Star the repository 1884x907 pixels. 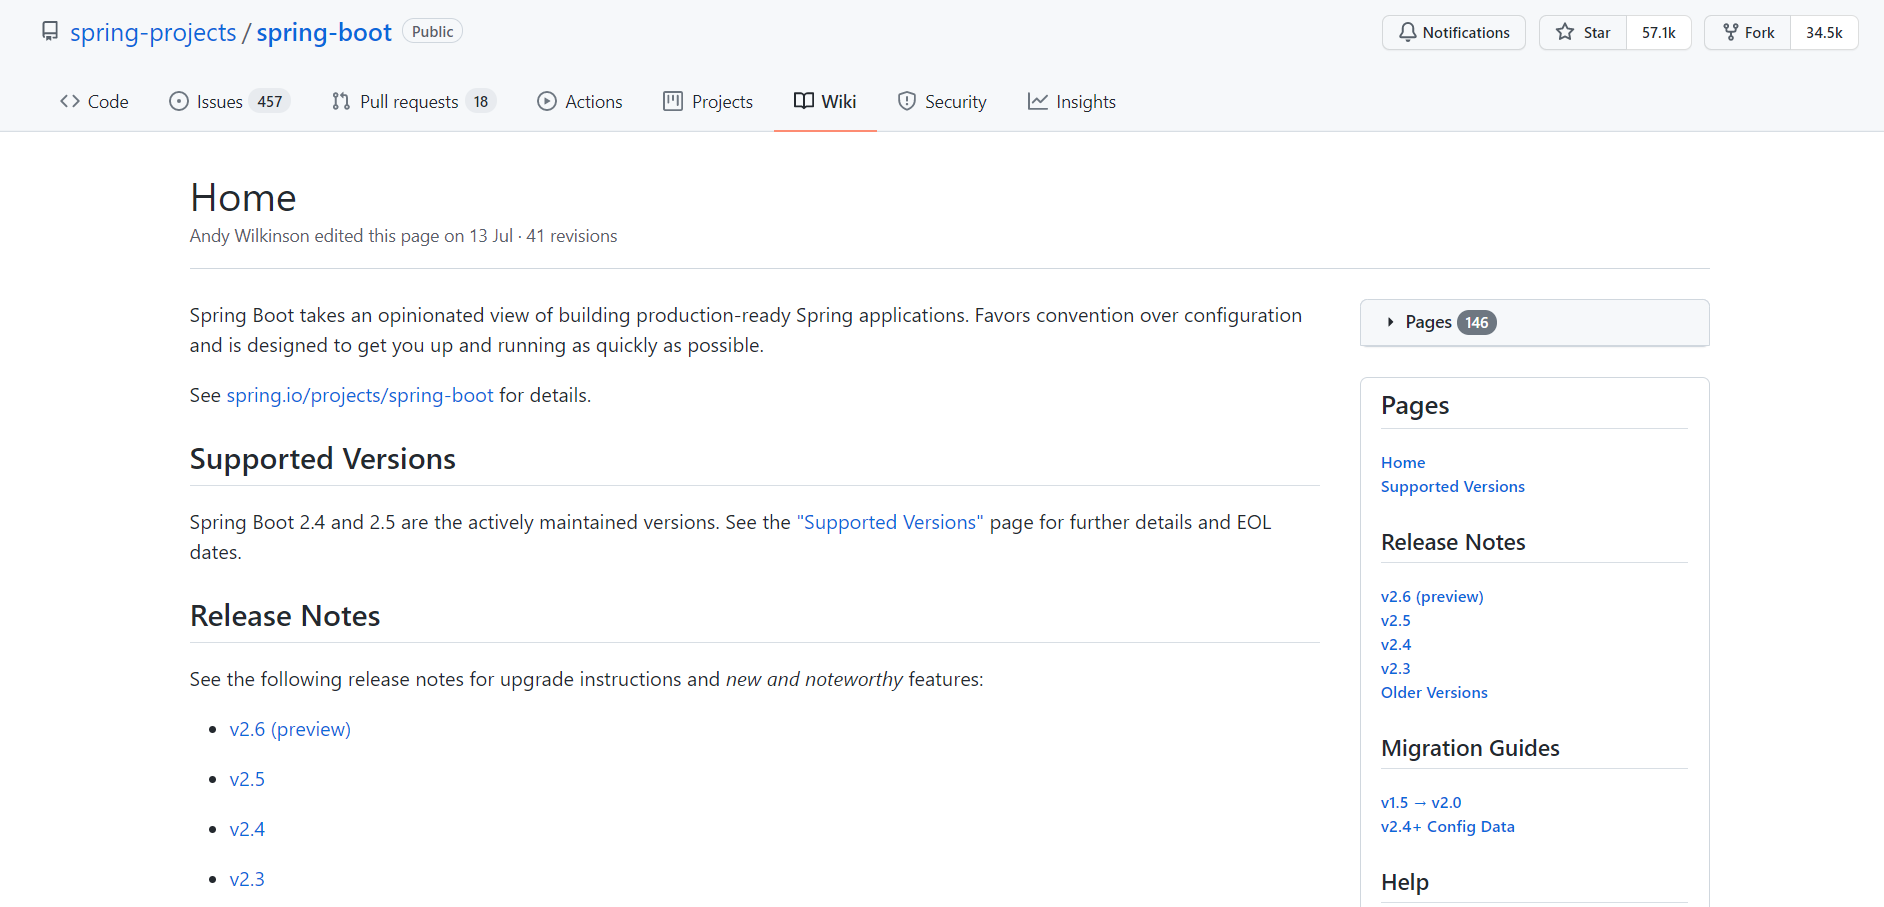[1583, 32]
